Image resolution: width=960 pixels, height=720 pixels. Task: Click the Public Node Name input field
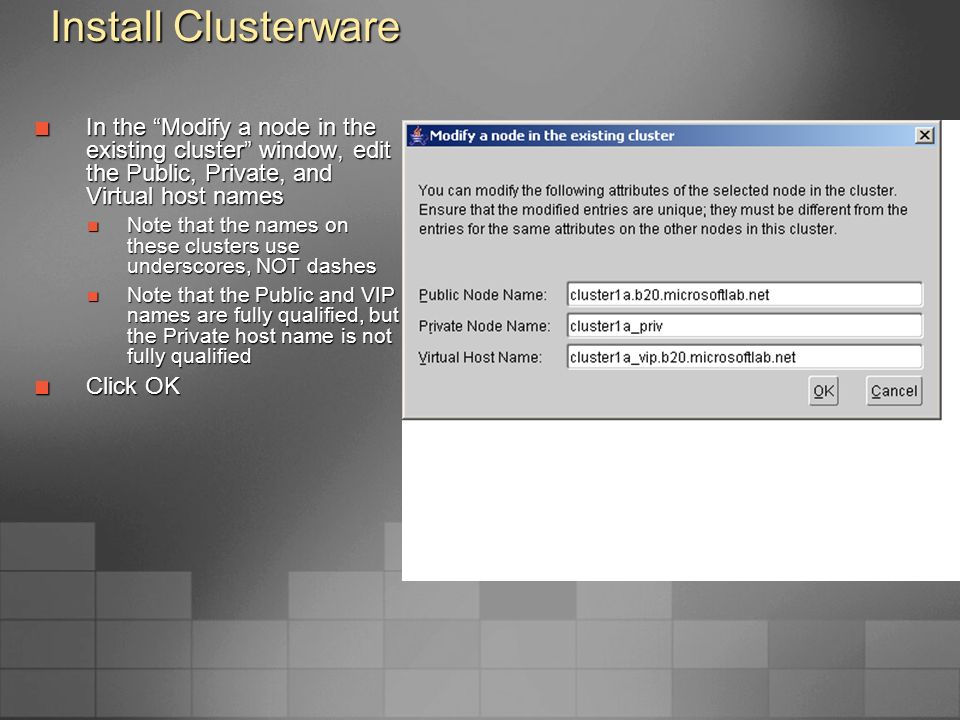pos(744,294)
